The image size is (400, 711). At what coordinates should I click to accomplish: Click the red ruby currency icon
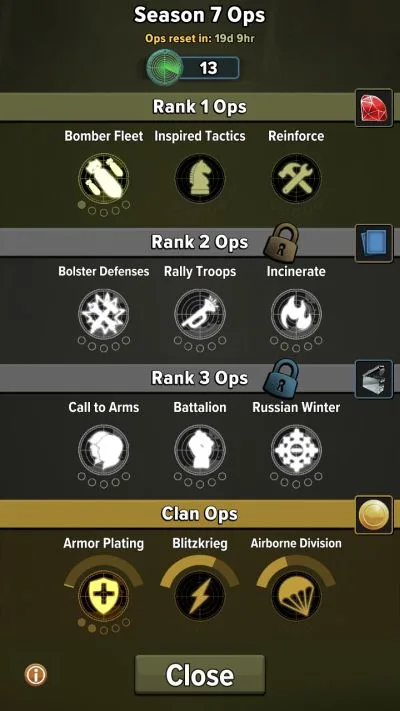(x=374, y=107)
